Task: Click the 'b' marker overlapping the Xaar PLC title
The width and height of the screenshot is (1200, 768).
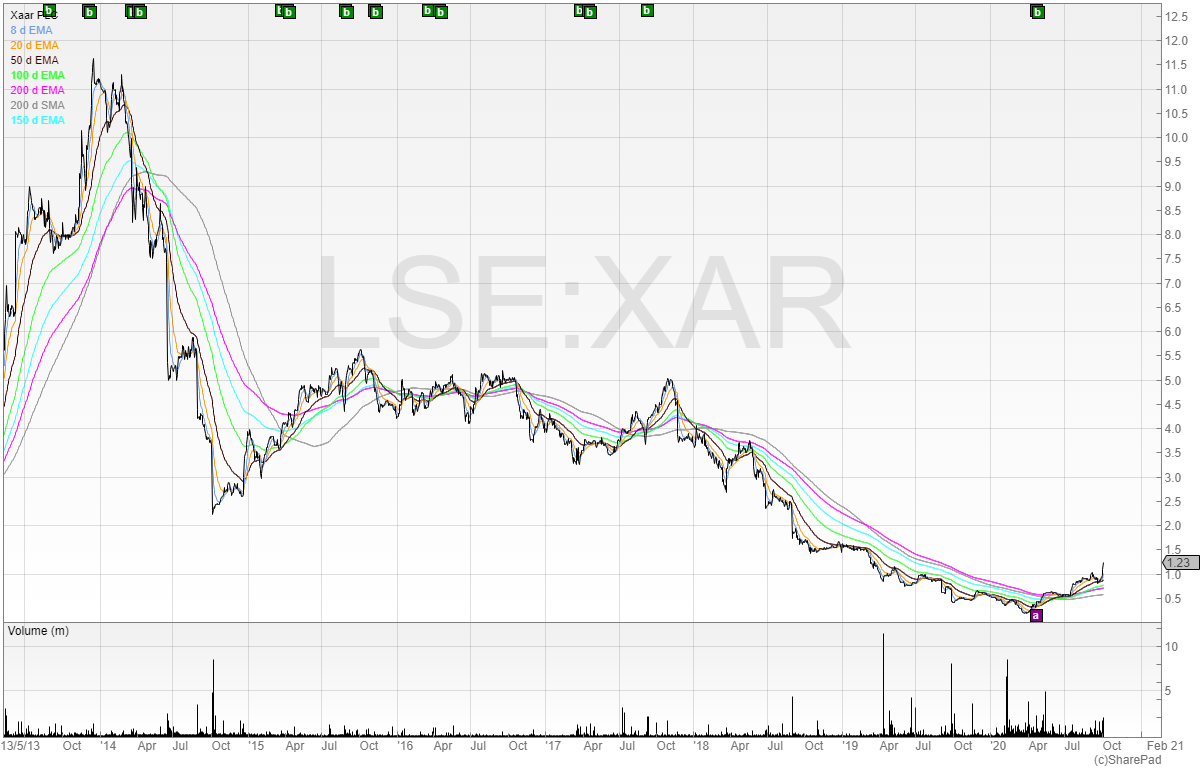Action: tap(49, 11)
